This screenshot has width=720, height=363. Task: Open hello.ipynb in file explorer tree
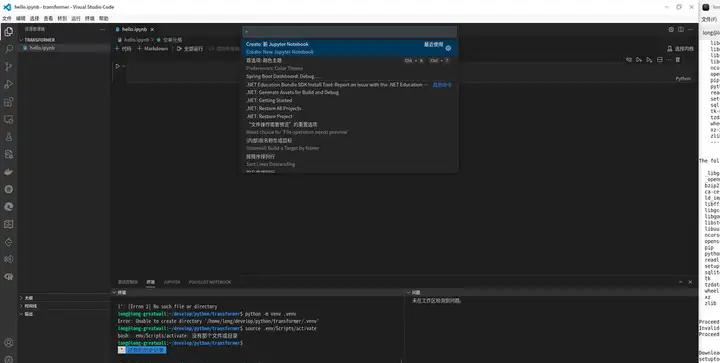(x=64, y=48)
